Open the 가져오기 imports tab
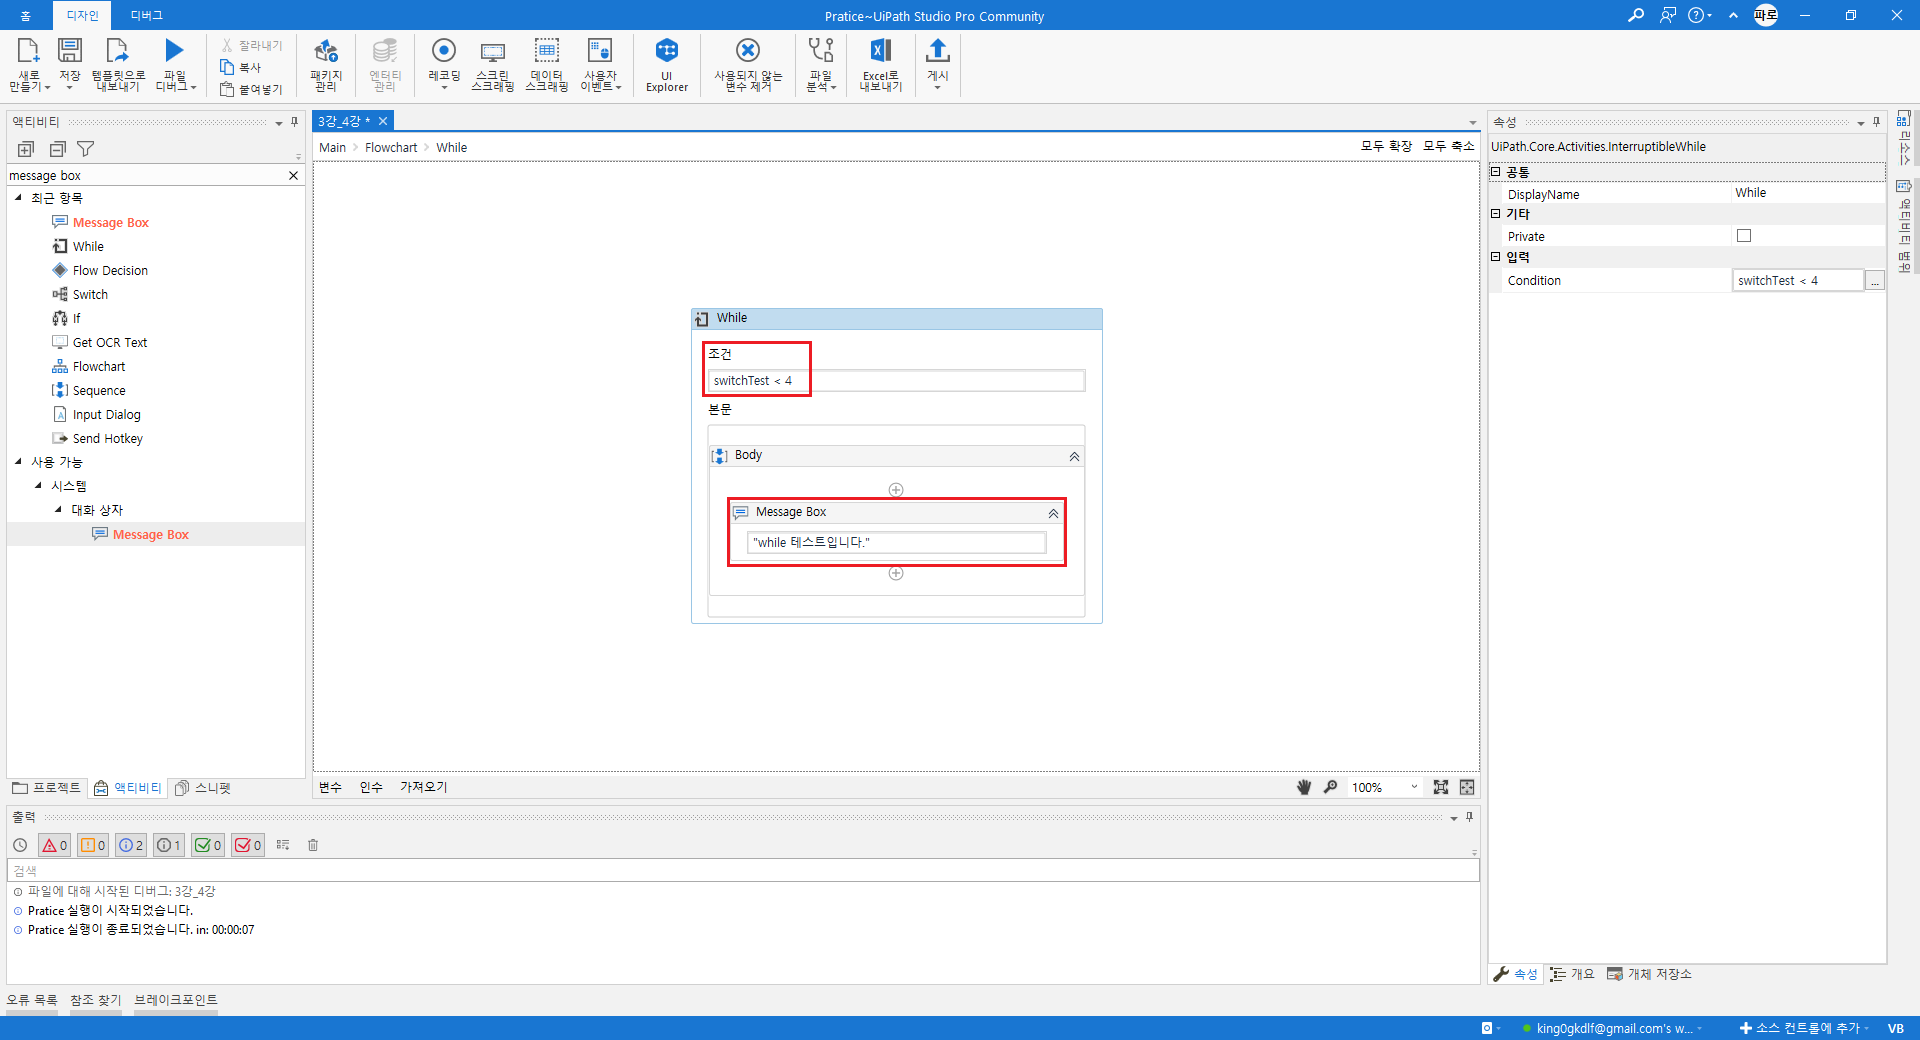Viewport: 1920px width, 1040px height. point(423,787)
